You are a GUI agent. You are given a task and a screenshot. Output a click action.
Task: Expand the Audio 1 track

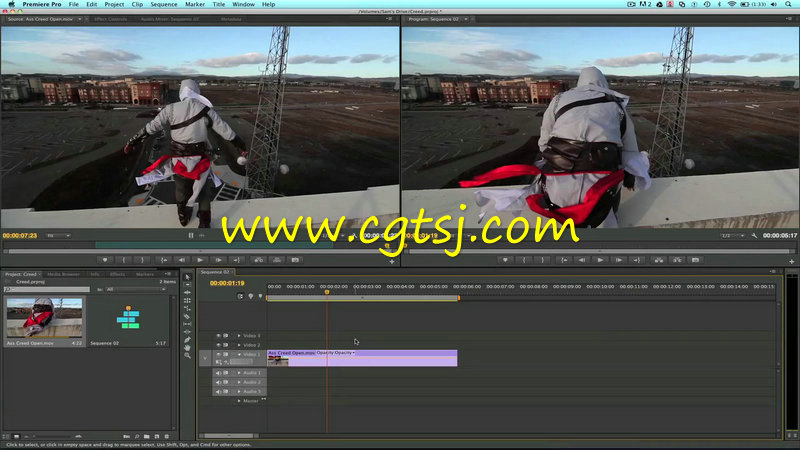pyautogui.click(x=239, y=373)
